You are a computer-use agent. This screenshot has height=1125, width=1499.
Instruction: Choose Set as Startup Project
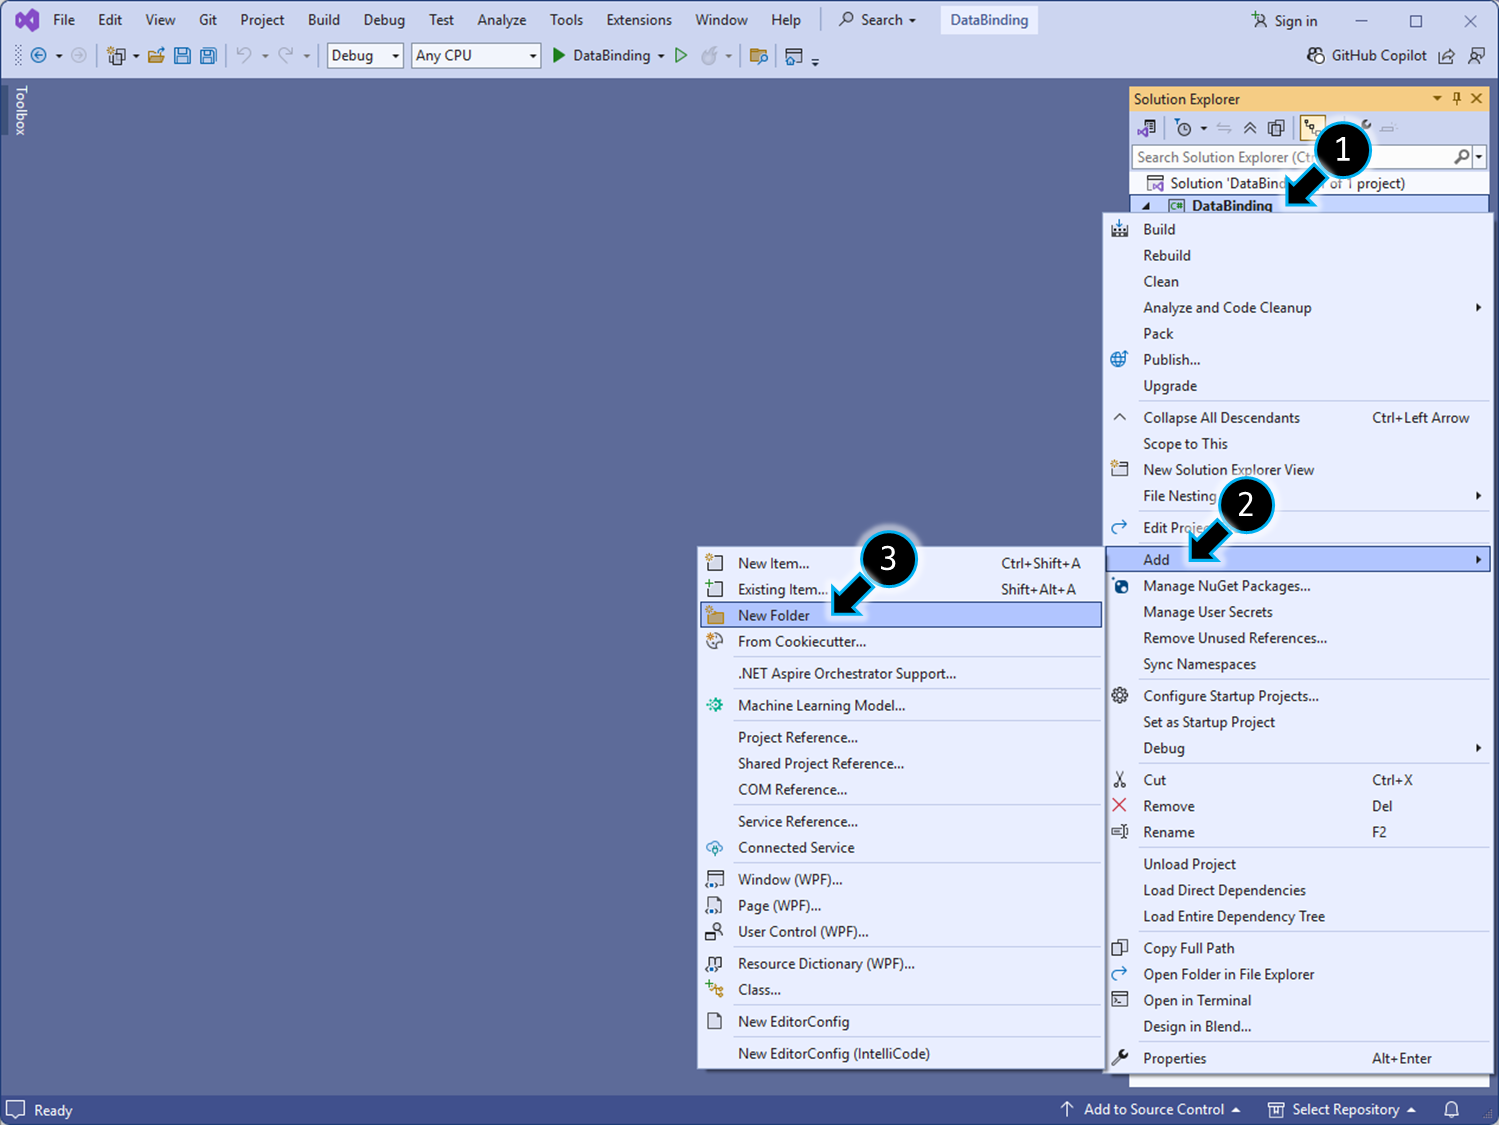click(1298, 722)
